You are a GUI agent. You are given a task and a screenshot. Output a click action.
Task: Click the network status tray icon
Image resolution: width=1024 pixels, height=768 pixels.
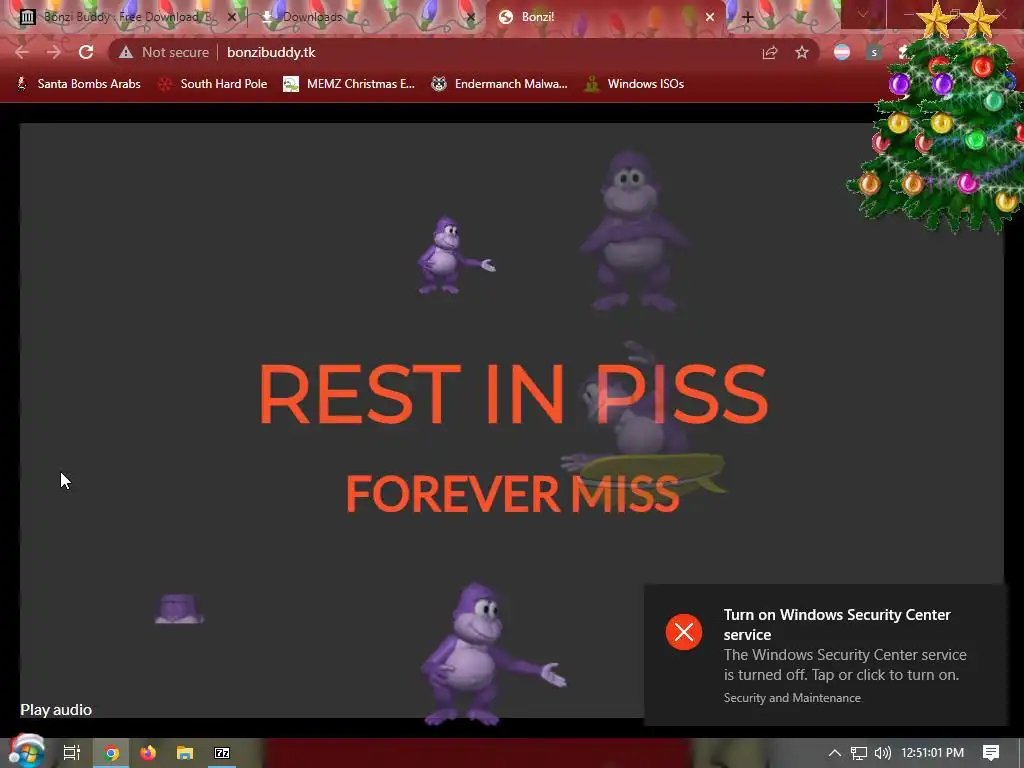[859, 753]
